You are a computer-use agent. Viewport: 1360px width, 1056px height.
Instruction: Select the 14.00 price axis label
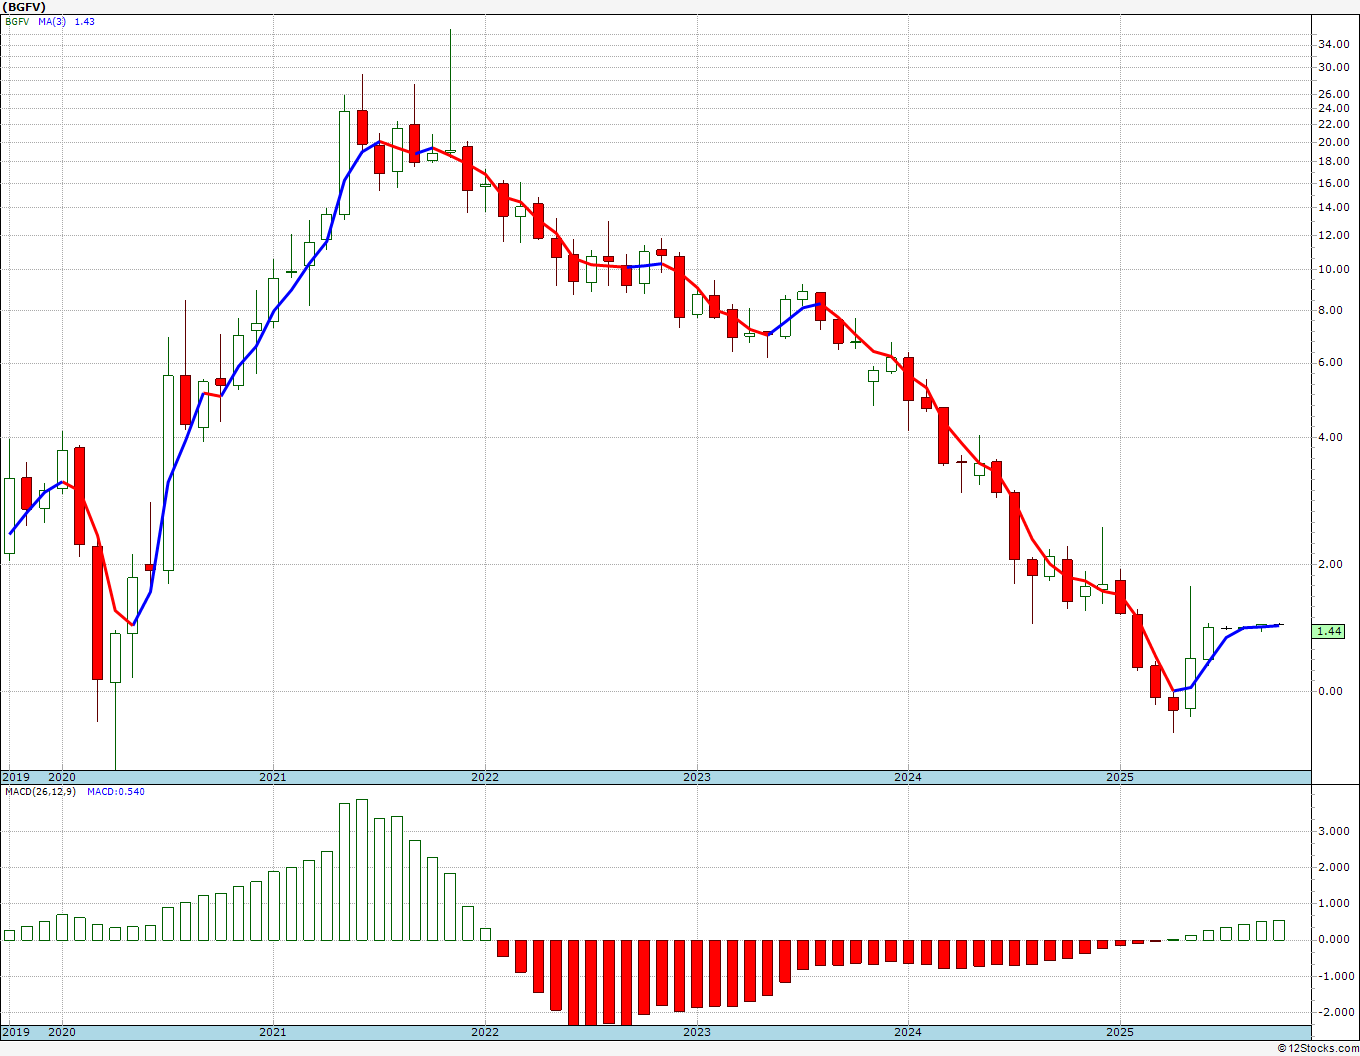coord(1332,208)
